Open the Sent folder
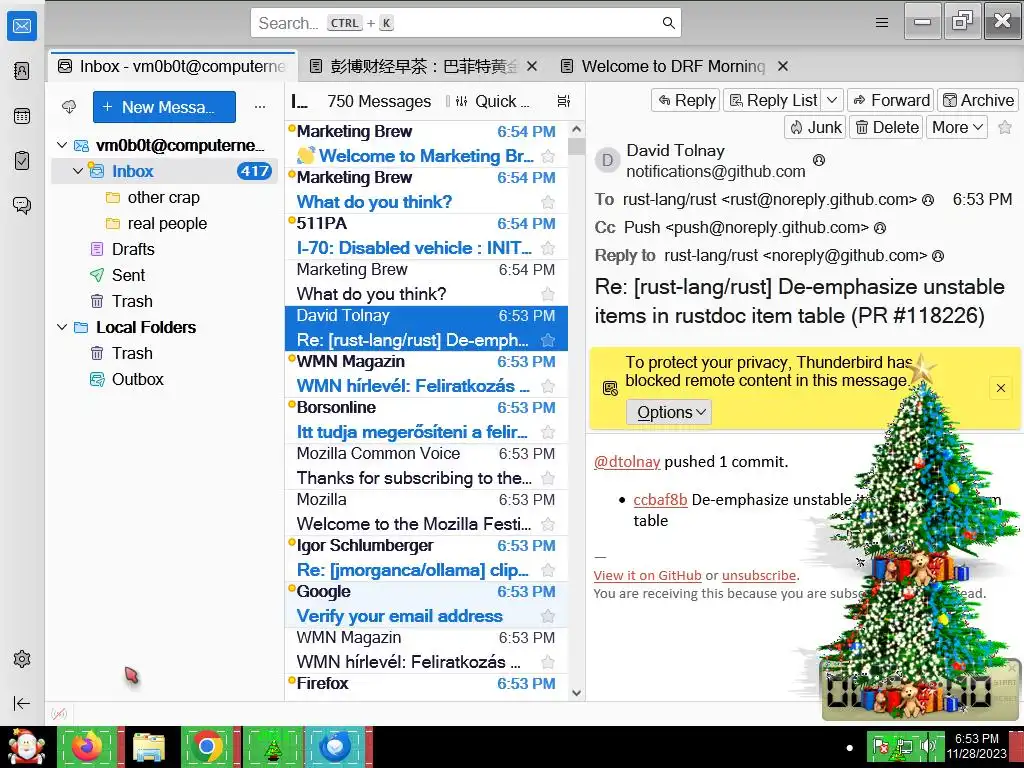 [x=129, y=276]
